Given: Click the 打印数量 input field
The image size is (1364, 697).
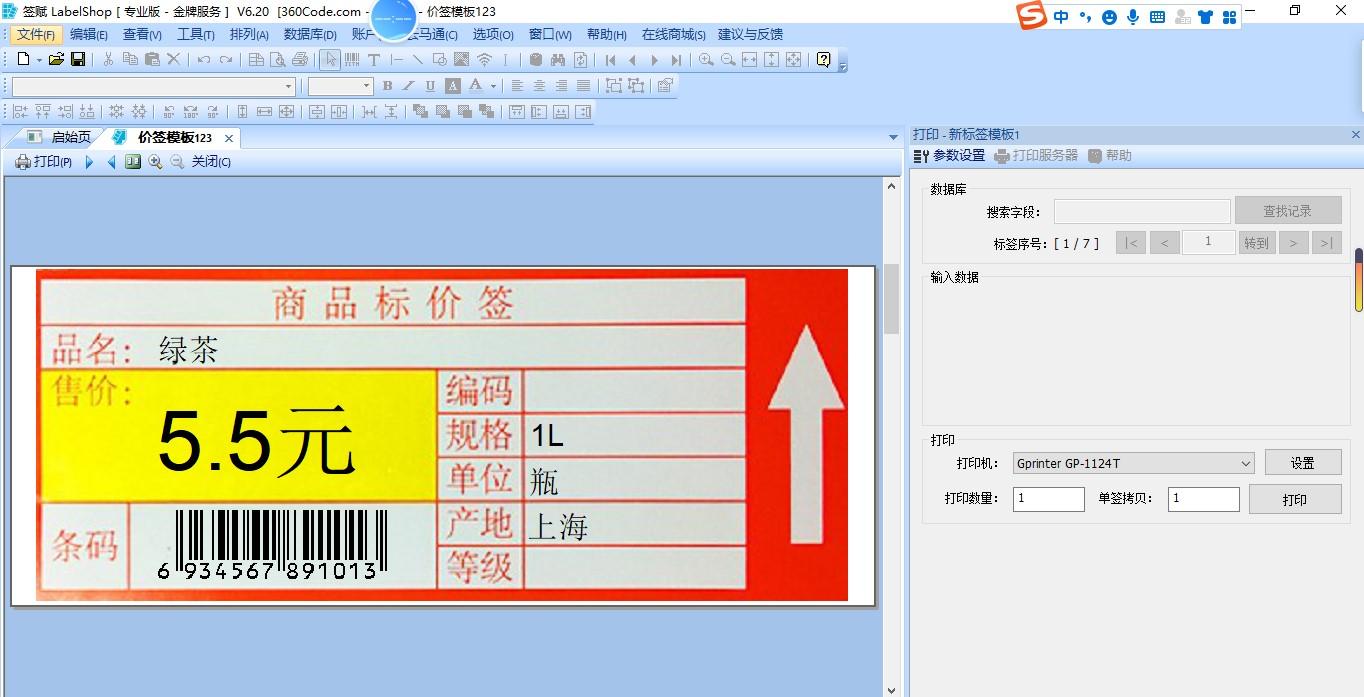Looking at the screenshot, I should [1048, 498].
